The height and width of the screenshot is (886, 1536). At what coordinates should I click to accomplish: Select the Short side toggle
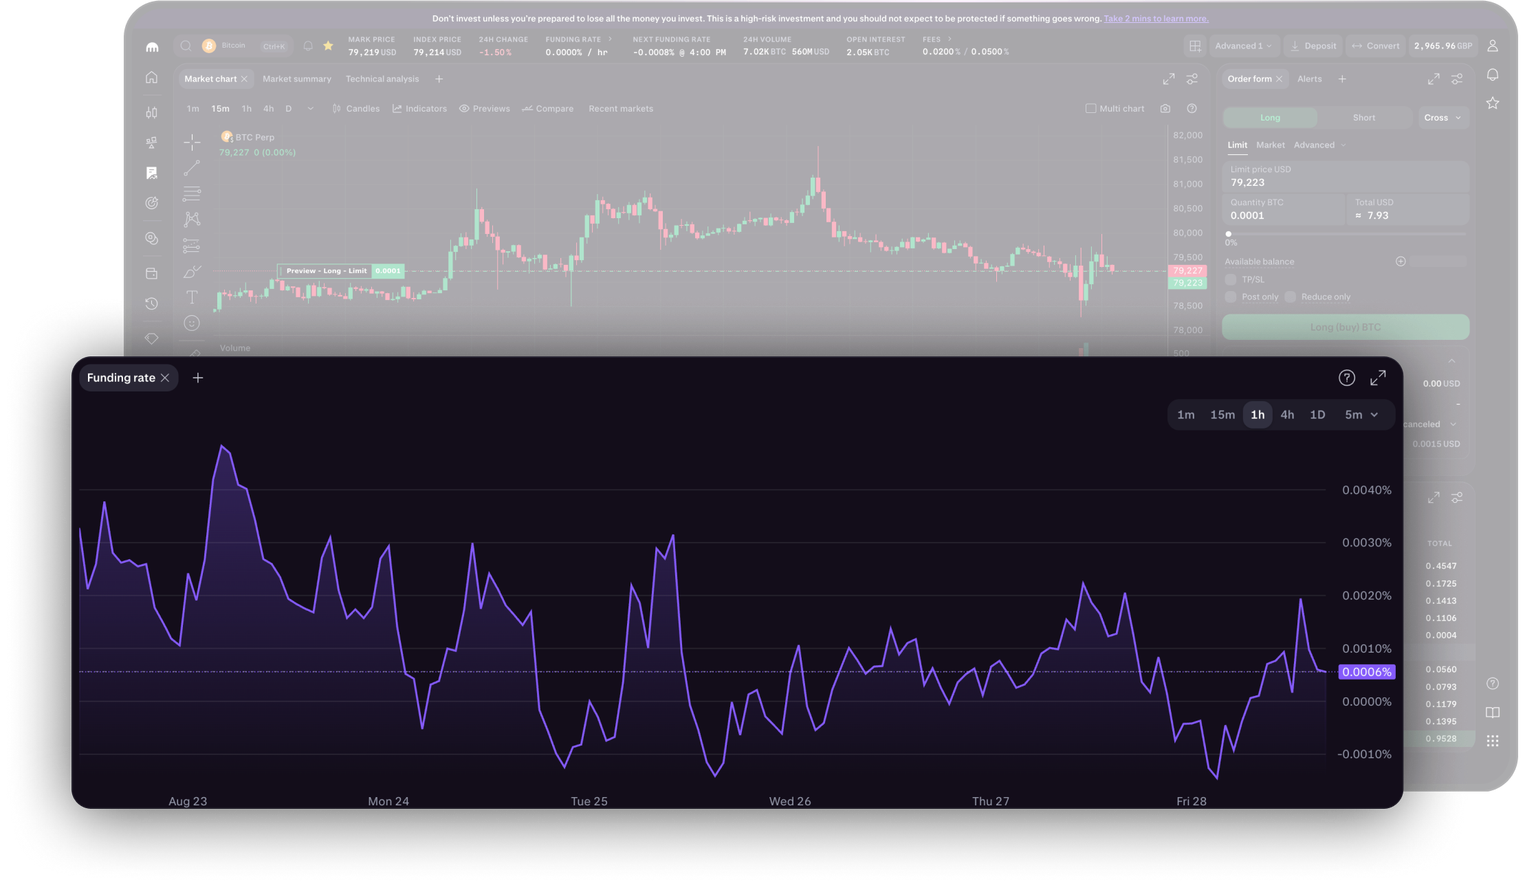[1364, 118]
